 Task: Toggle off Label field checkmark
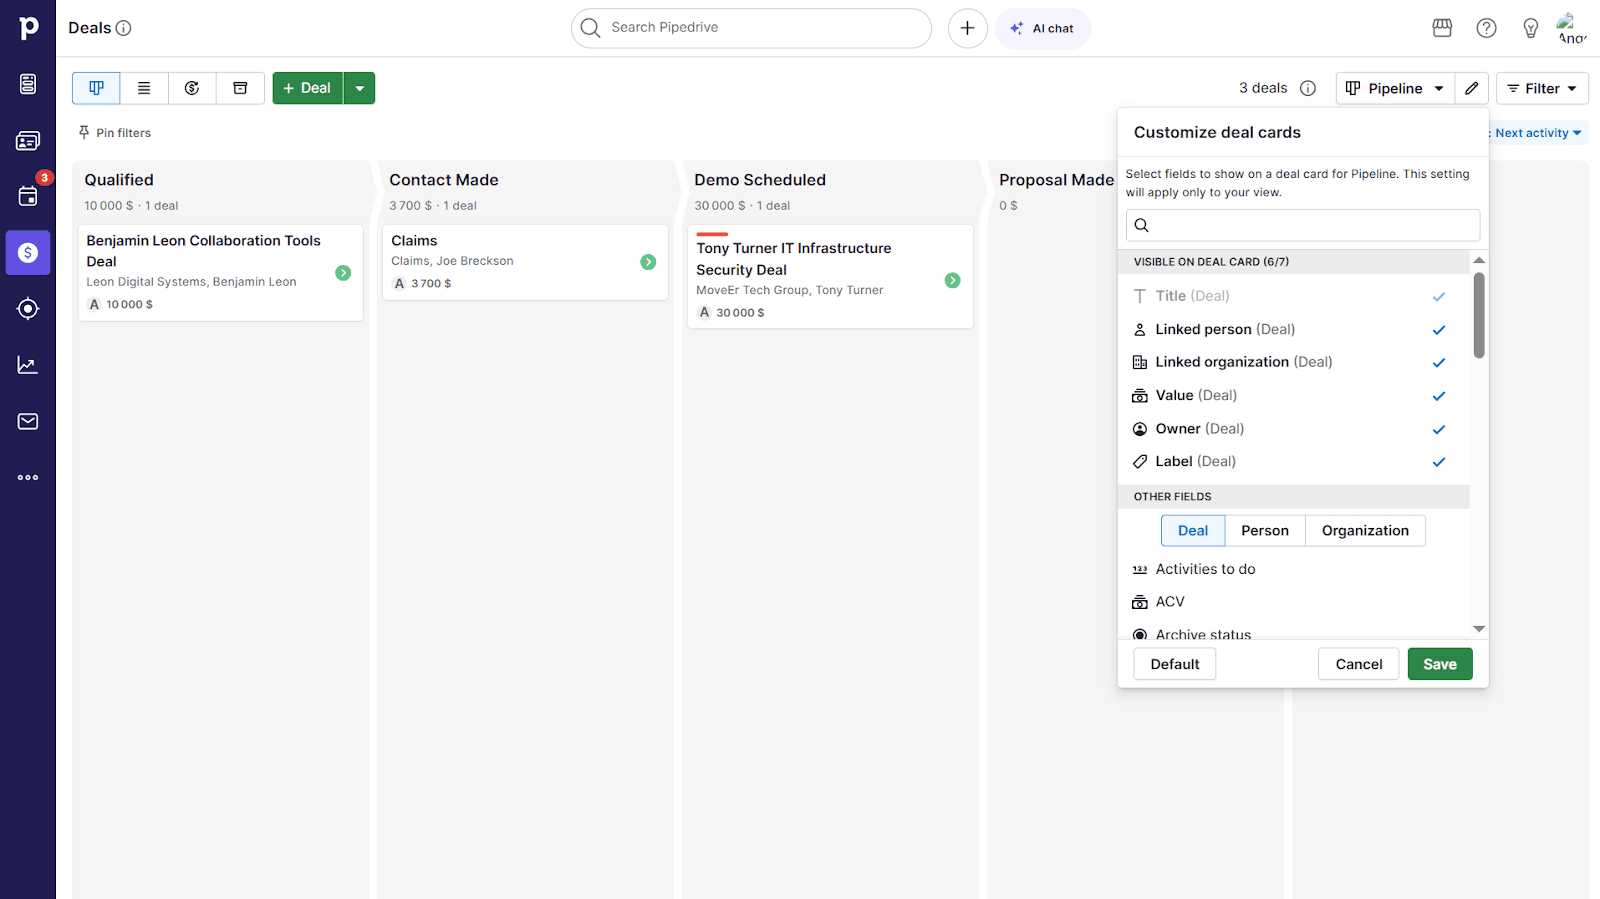(x=1438, y=462)
